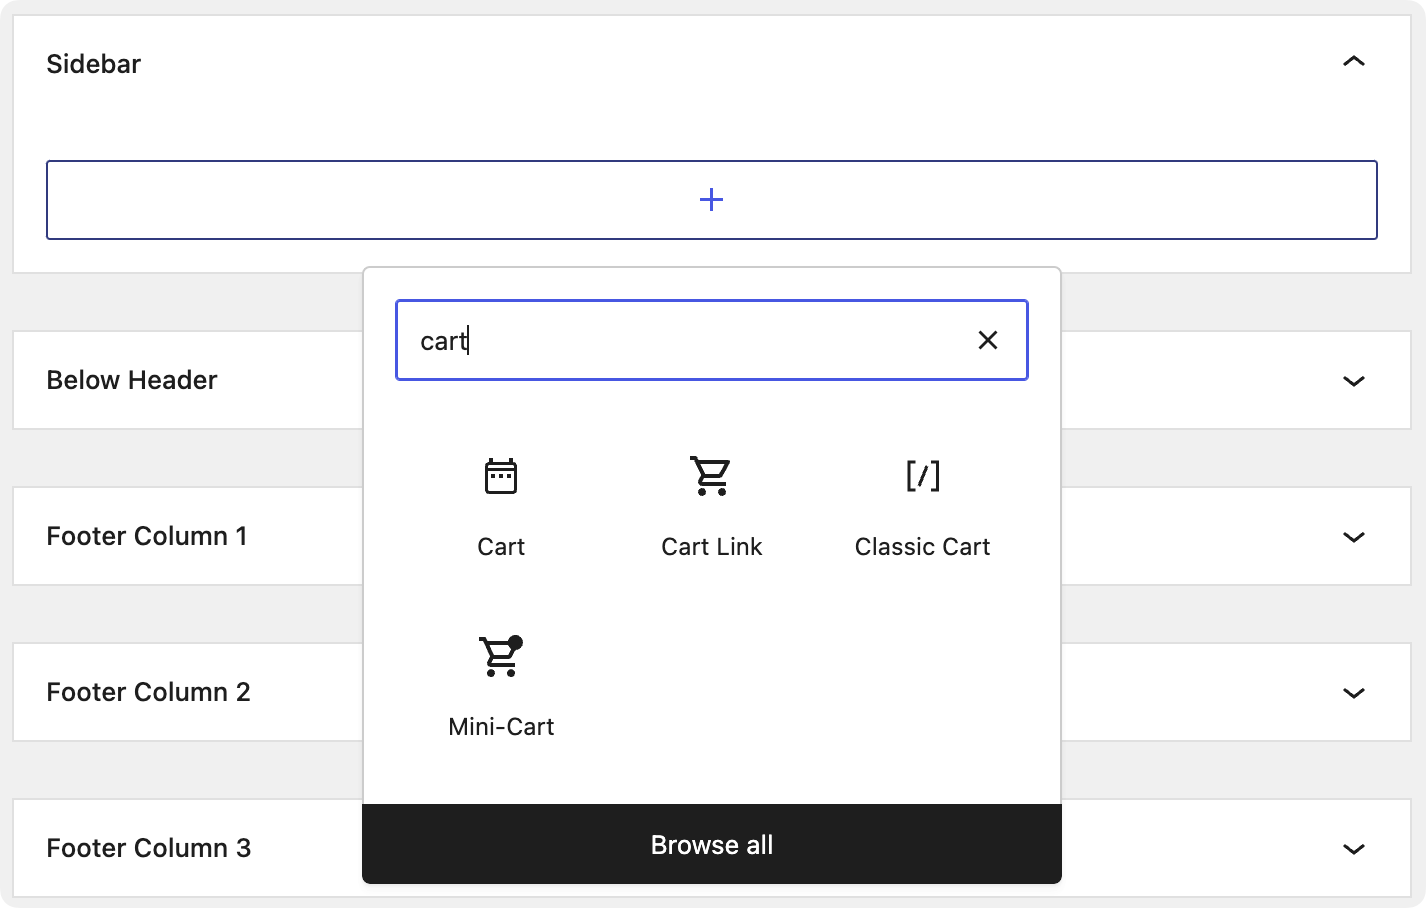The image size is (1426, 908).
Task: Select the Classic Cart shortcode block
Action: coord(921,505)
